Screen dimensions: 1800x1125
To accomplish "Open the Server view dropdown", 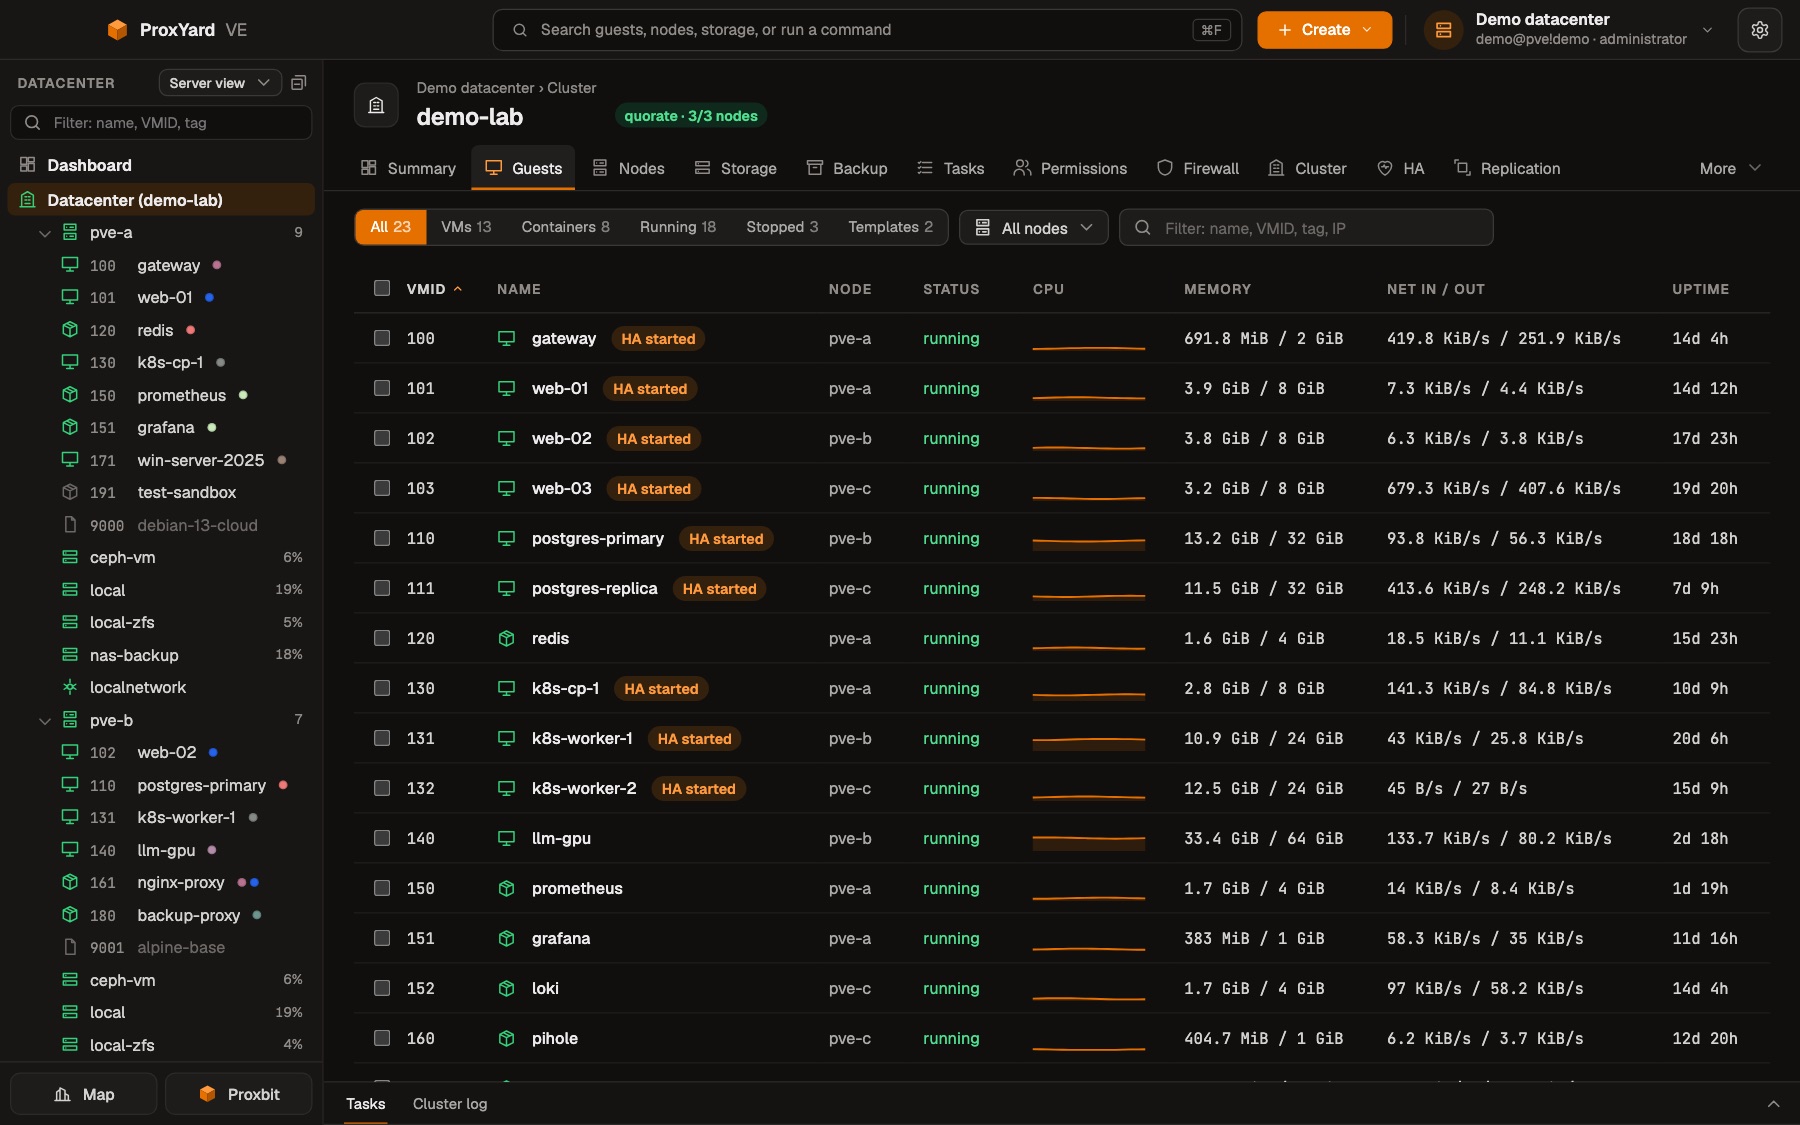I will 220,83.
